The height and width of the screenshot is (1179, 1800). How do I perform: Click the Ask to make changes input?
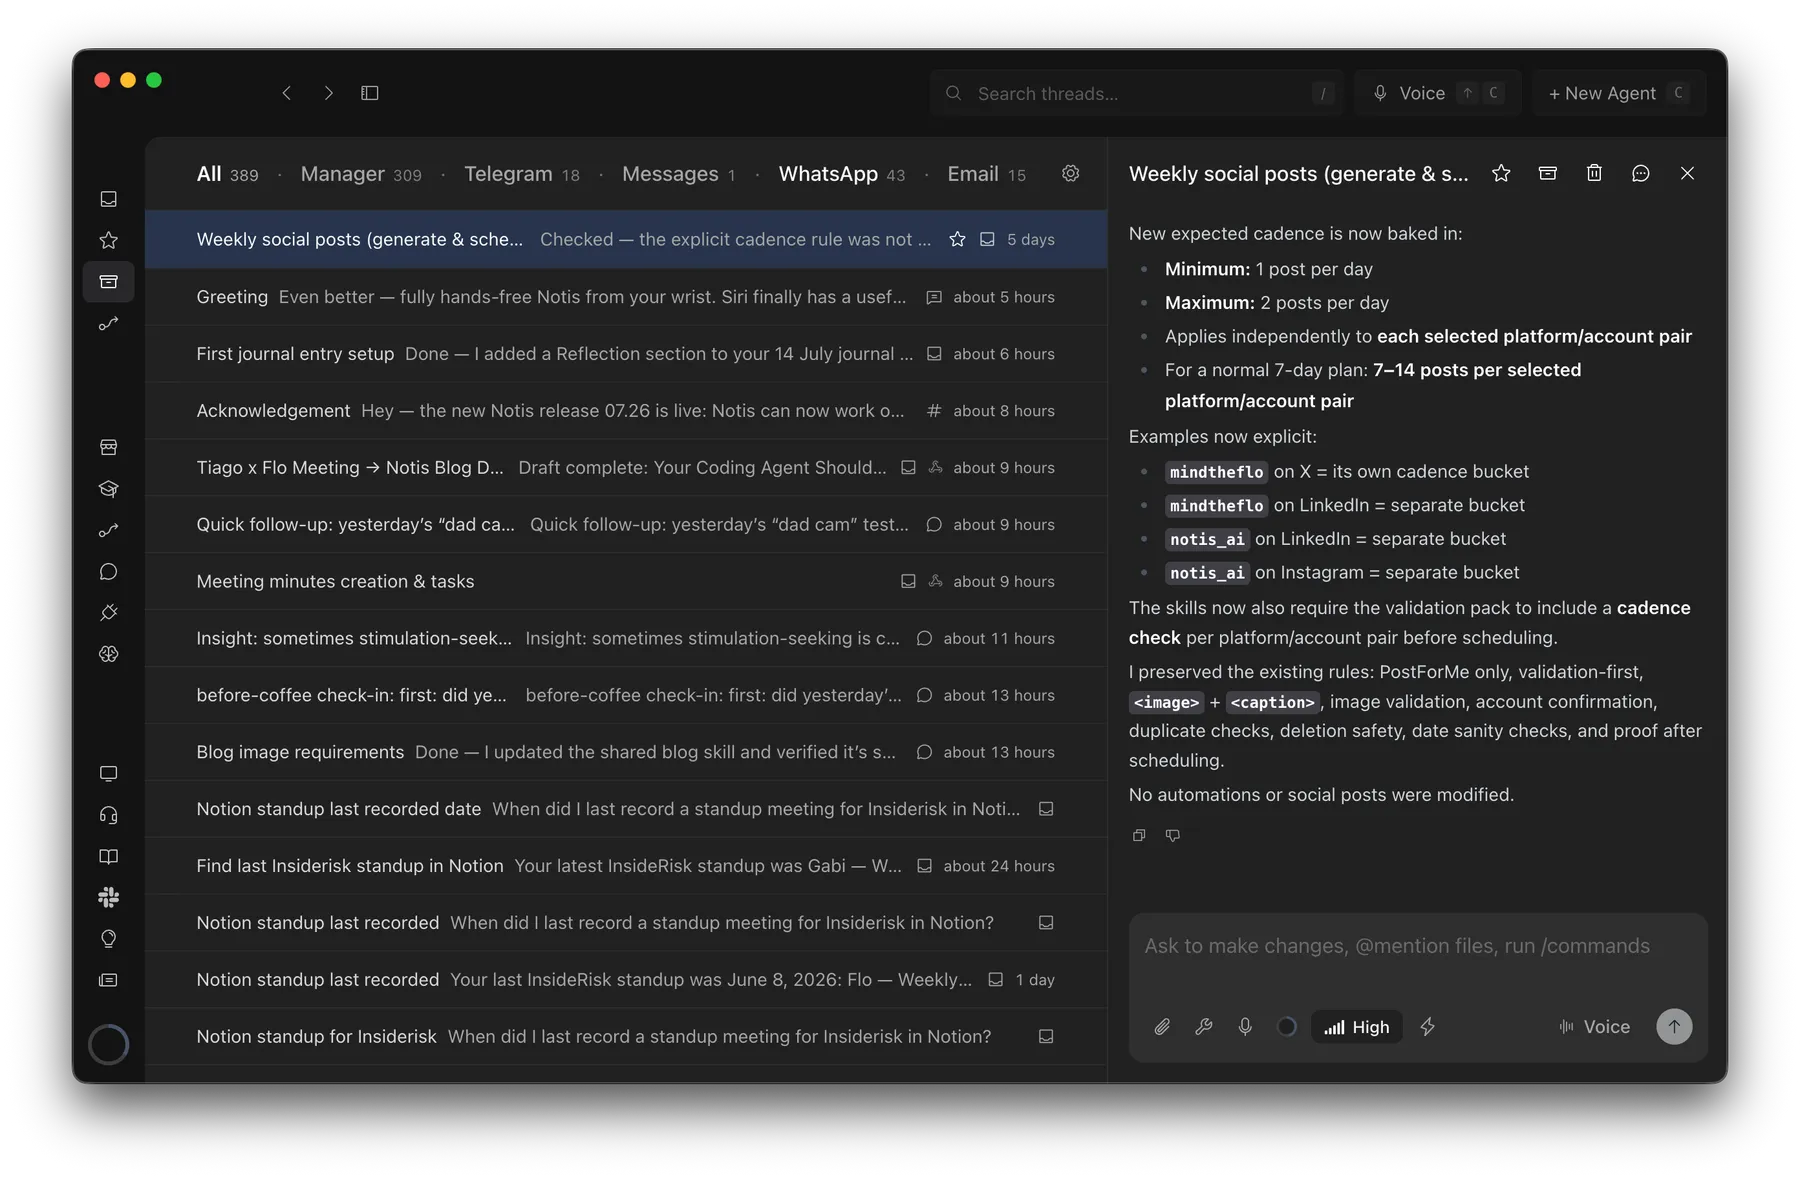[x=1417, y=946]
